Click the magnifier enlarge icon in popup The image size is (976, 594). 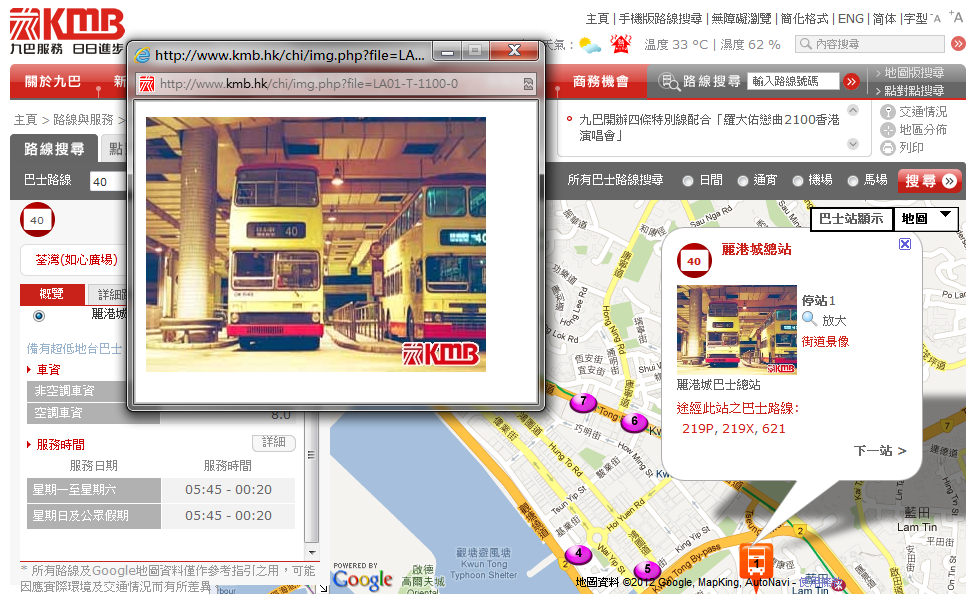pos(809,319)
